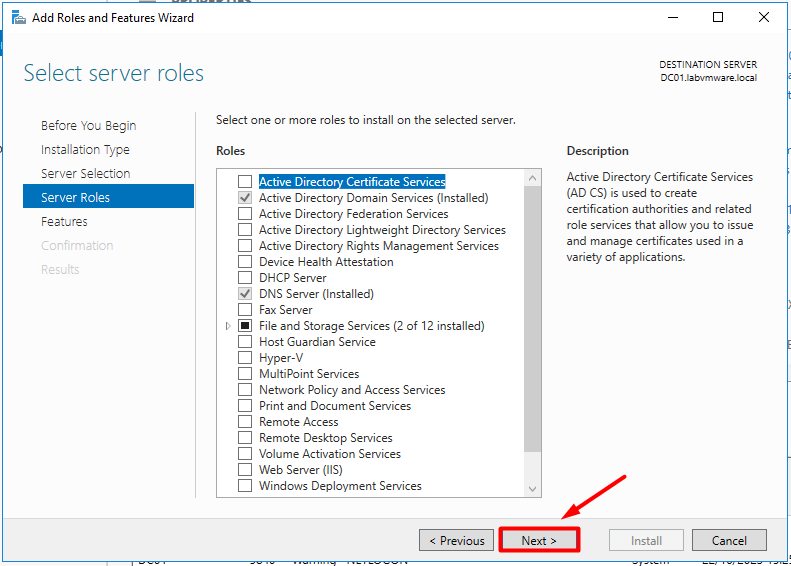Toggle the Remote Access role checkbox
Screen dimensions: 791x566
point(245,422)
